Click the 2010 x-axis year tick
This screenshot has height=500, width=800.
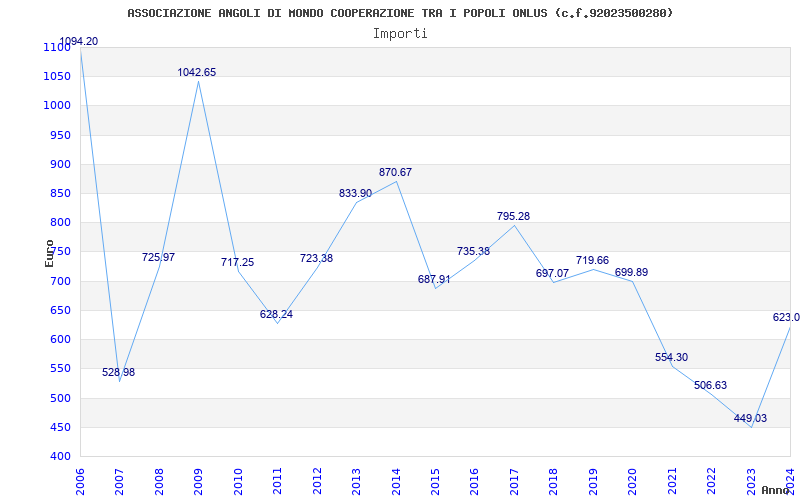[238, 482]
